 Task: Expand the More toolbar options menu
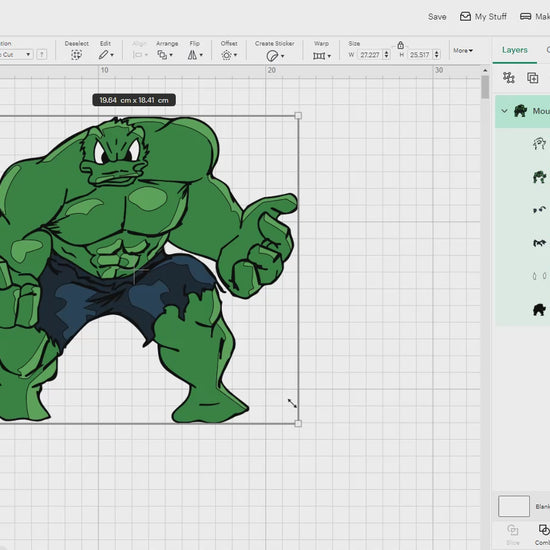pos(463,51)
